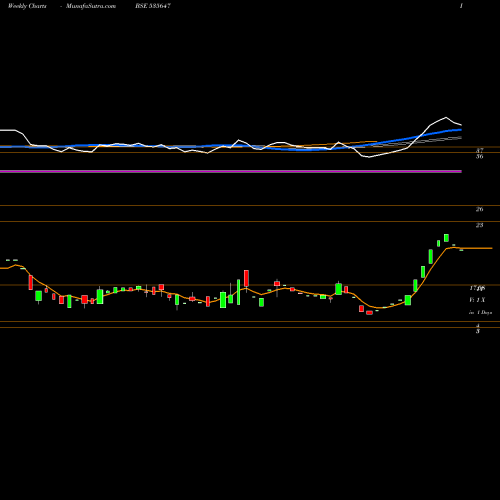Click the white indicator line's peak
Viewport: 500px width, 500px height.
tap(446, 118)
